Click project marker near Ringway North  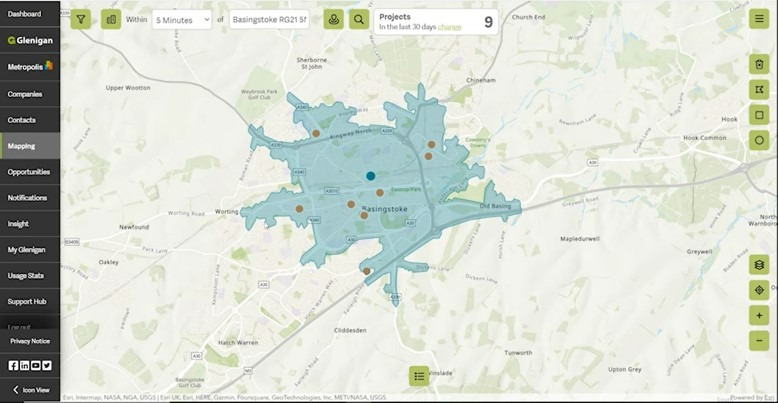click(316, 133)
